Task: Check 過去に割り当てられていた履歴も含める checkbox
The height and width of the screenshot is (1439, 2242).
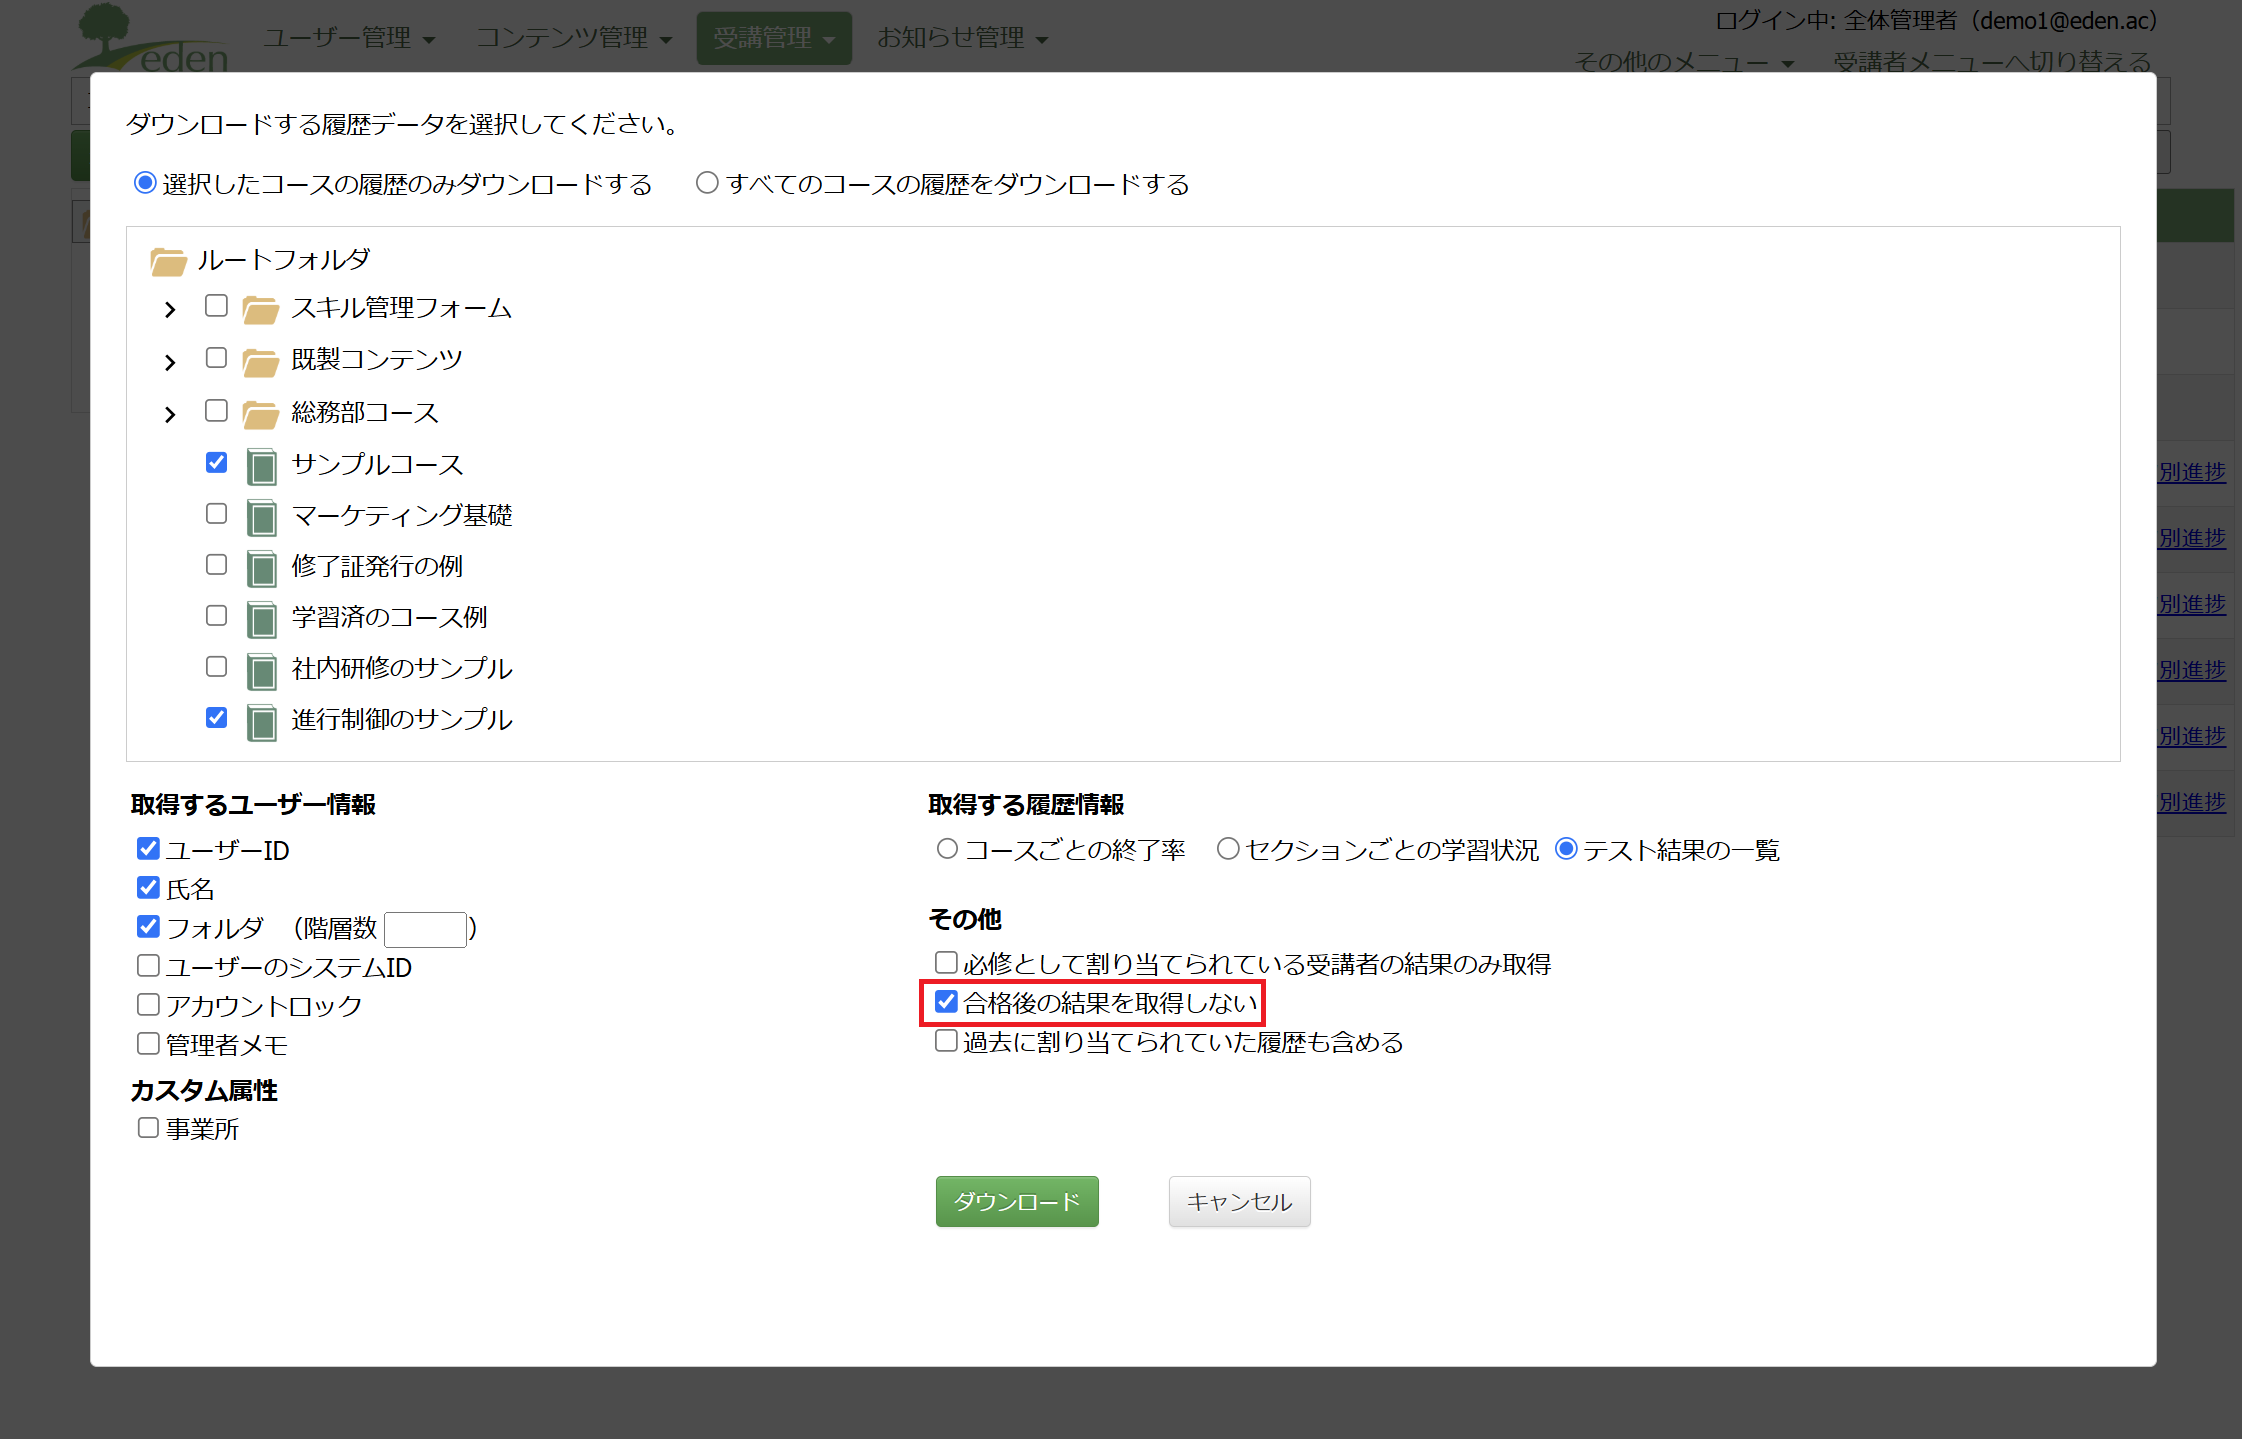Action: tap(946, 1041)
